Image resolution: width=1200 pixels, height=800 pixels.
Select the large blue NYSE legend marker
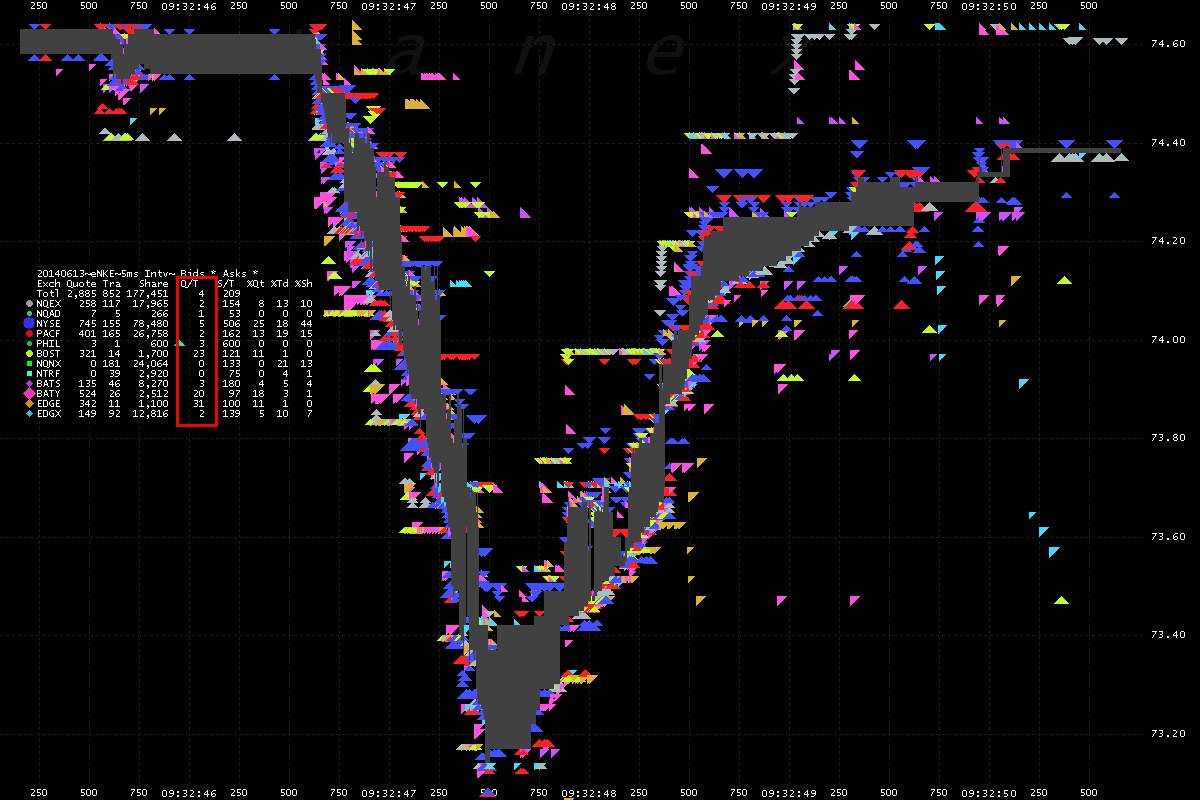pos(28,323)
